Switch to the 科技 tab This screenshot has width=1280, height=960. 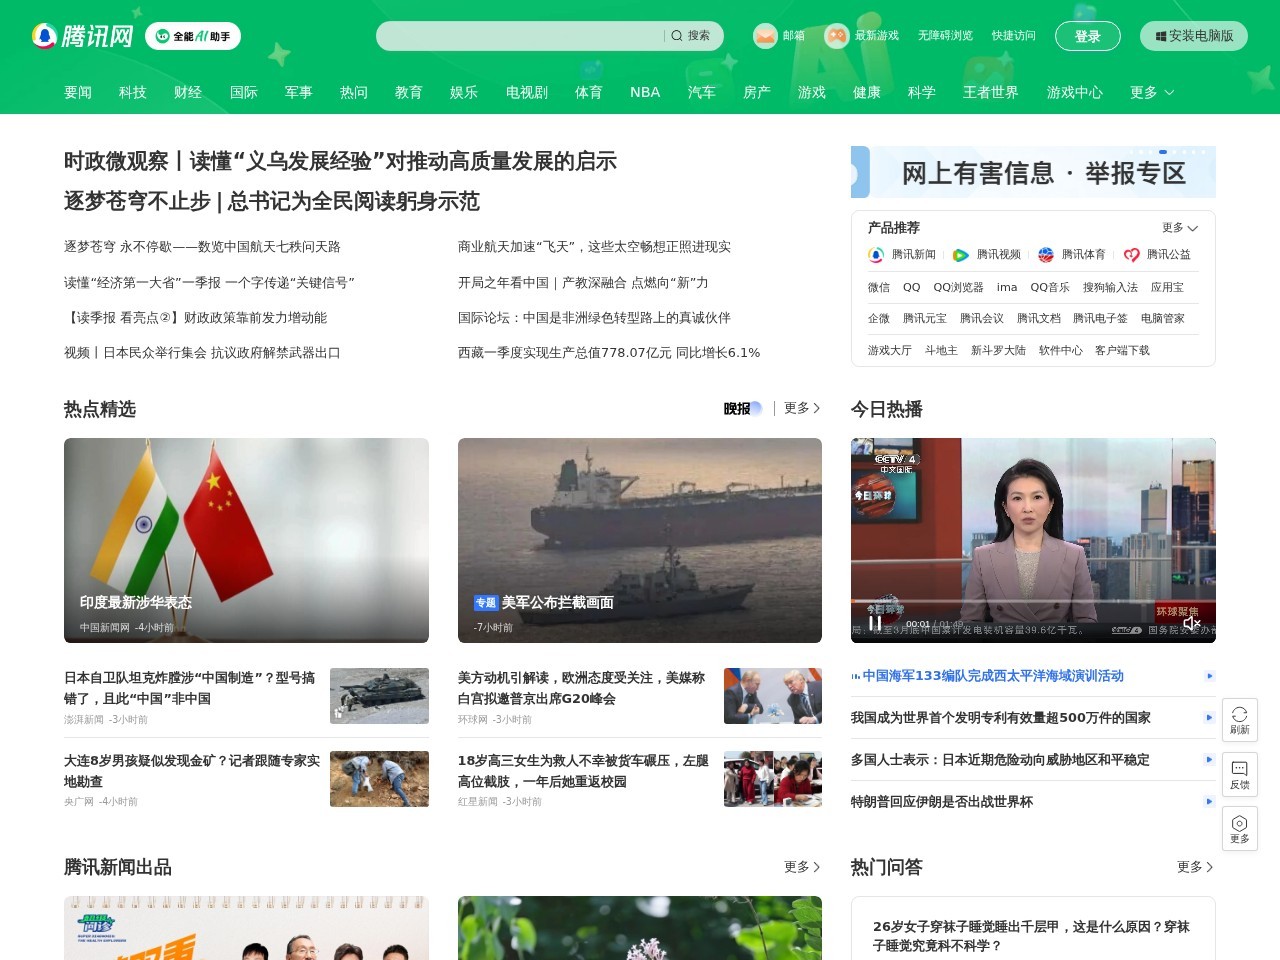pos(133,92)
